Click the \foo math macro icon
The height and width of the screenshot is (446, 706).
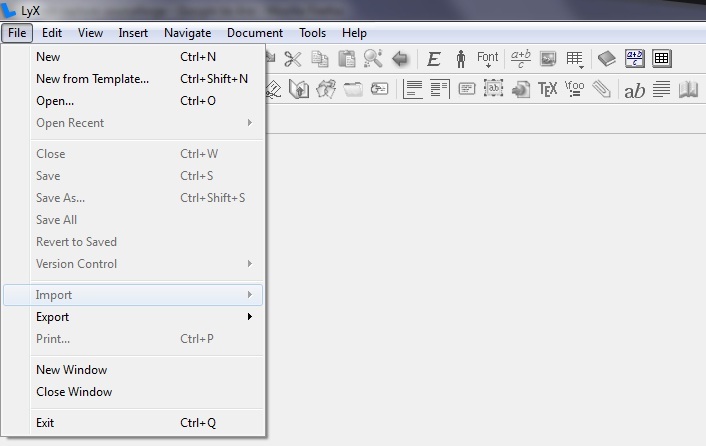[x=575, y=89]
